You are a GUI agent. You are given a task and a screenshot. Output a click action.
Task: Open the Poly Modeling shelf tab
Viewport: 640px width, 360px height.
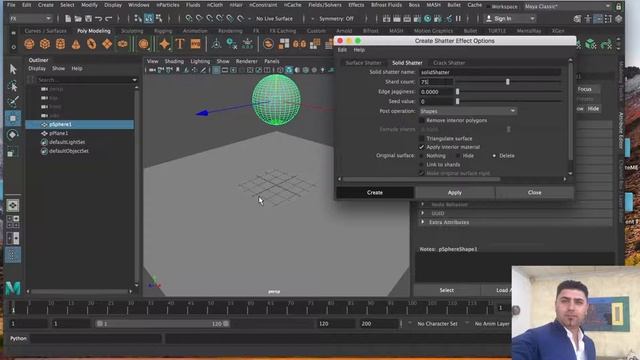pyautogui.click(x=93, y=31)
